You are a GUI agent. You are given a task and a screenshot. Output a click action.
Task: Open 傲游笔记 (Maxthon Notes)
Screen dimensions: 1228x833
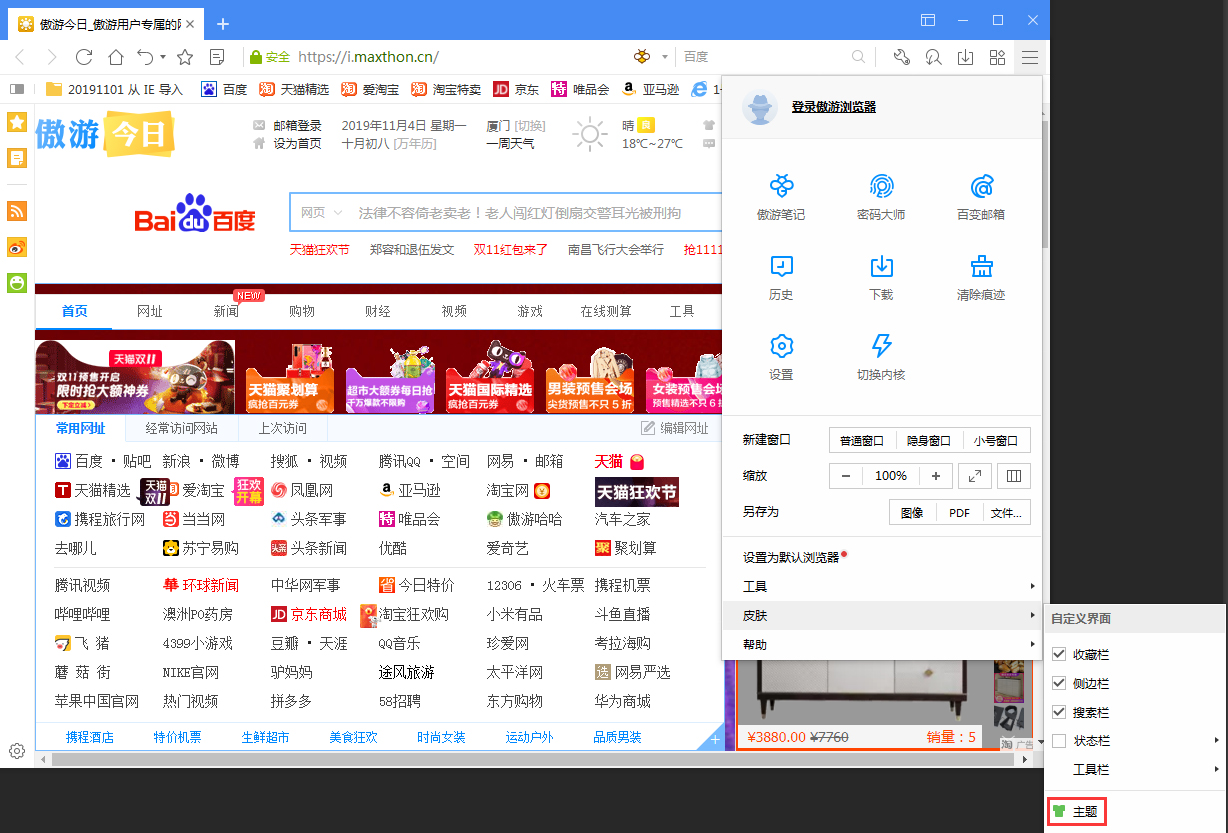click(781, 196)
